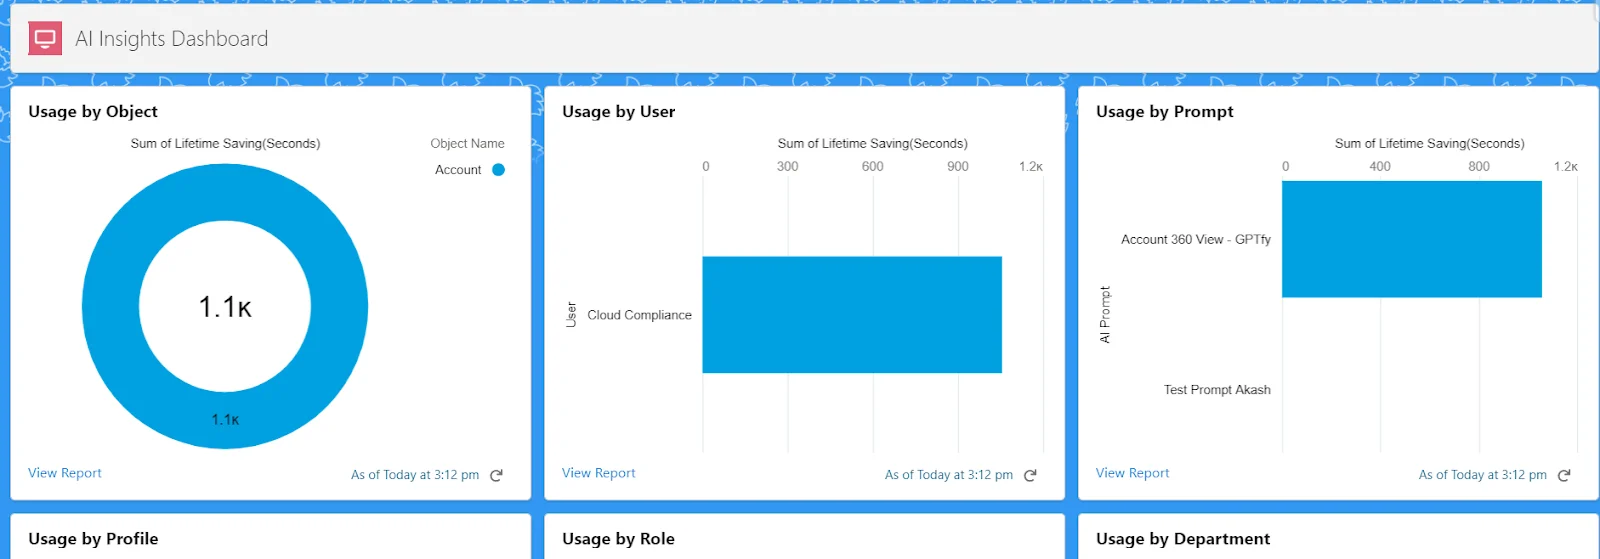Image resolution: width=1600 pixels, height=559 pixels.
Task: Open the Usage by Role card
Action: click(x=618, y=539)
